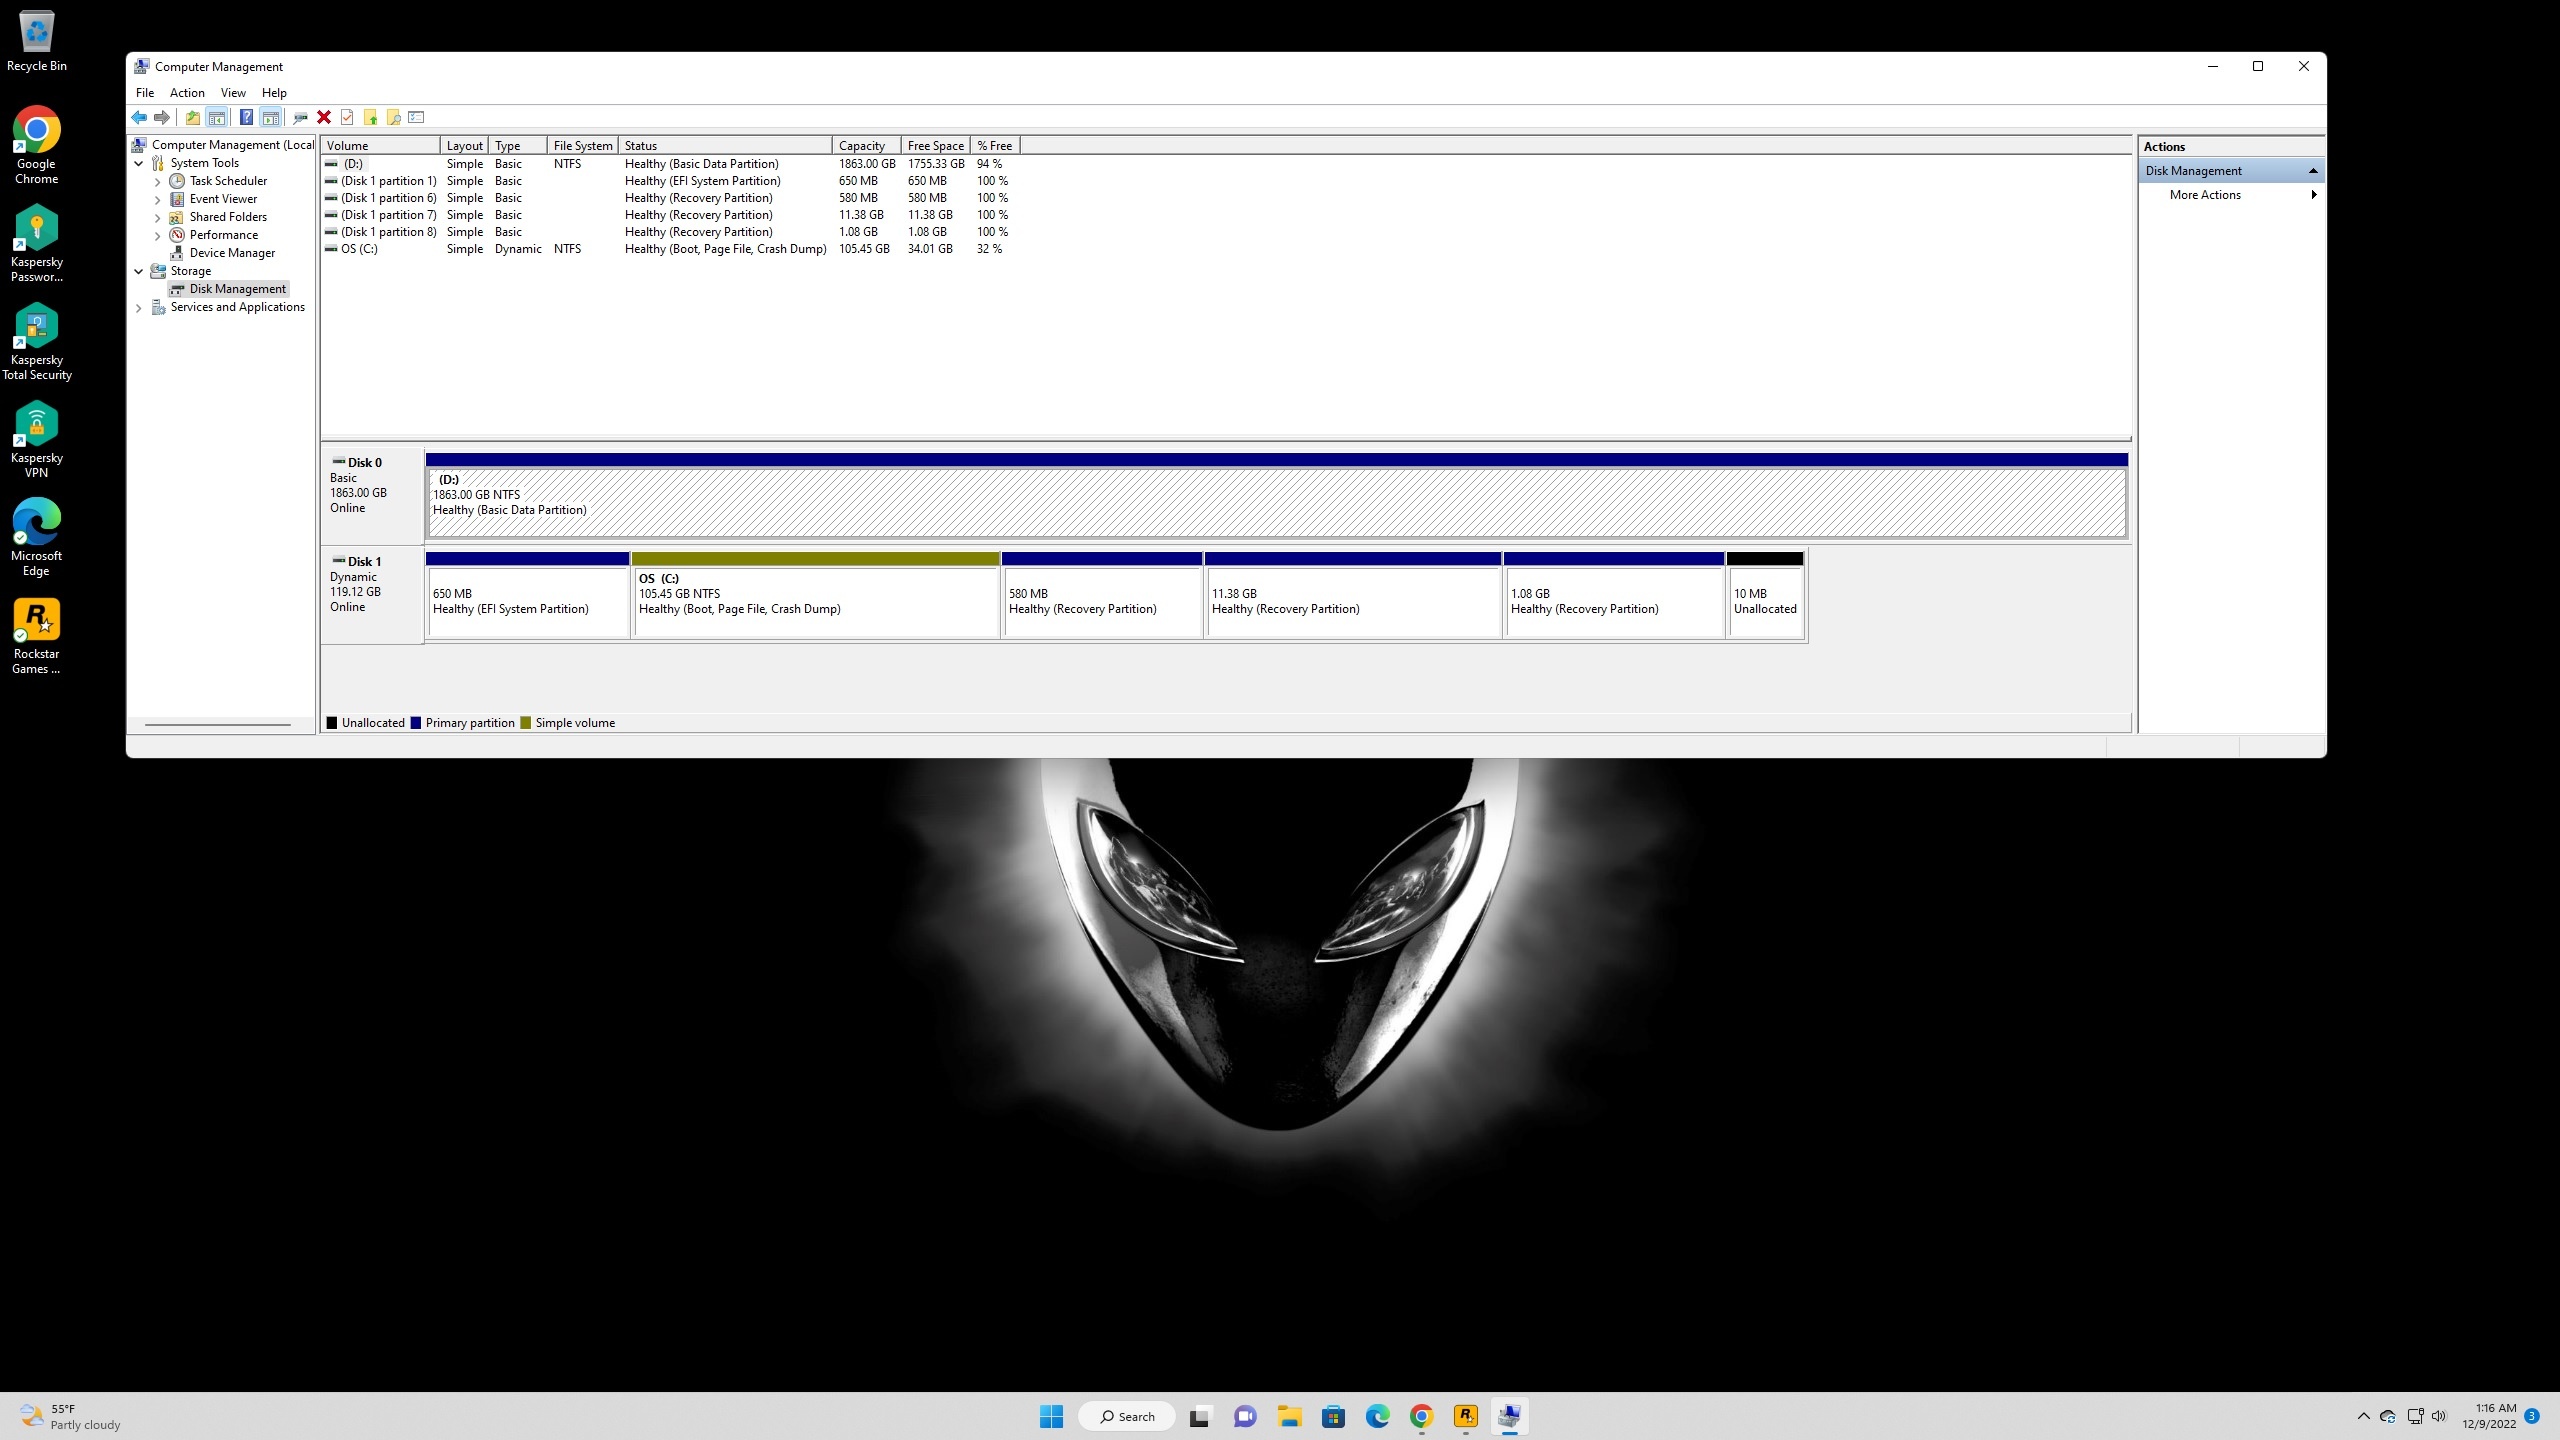Toggle the Show/Hide Console Tree button

216,118
